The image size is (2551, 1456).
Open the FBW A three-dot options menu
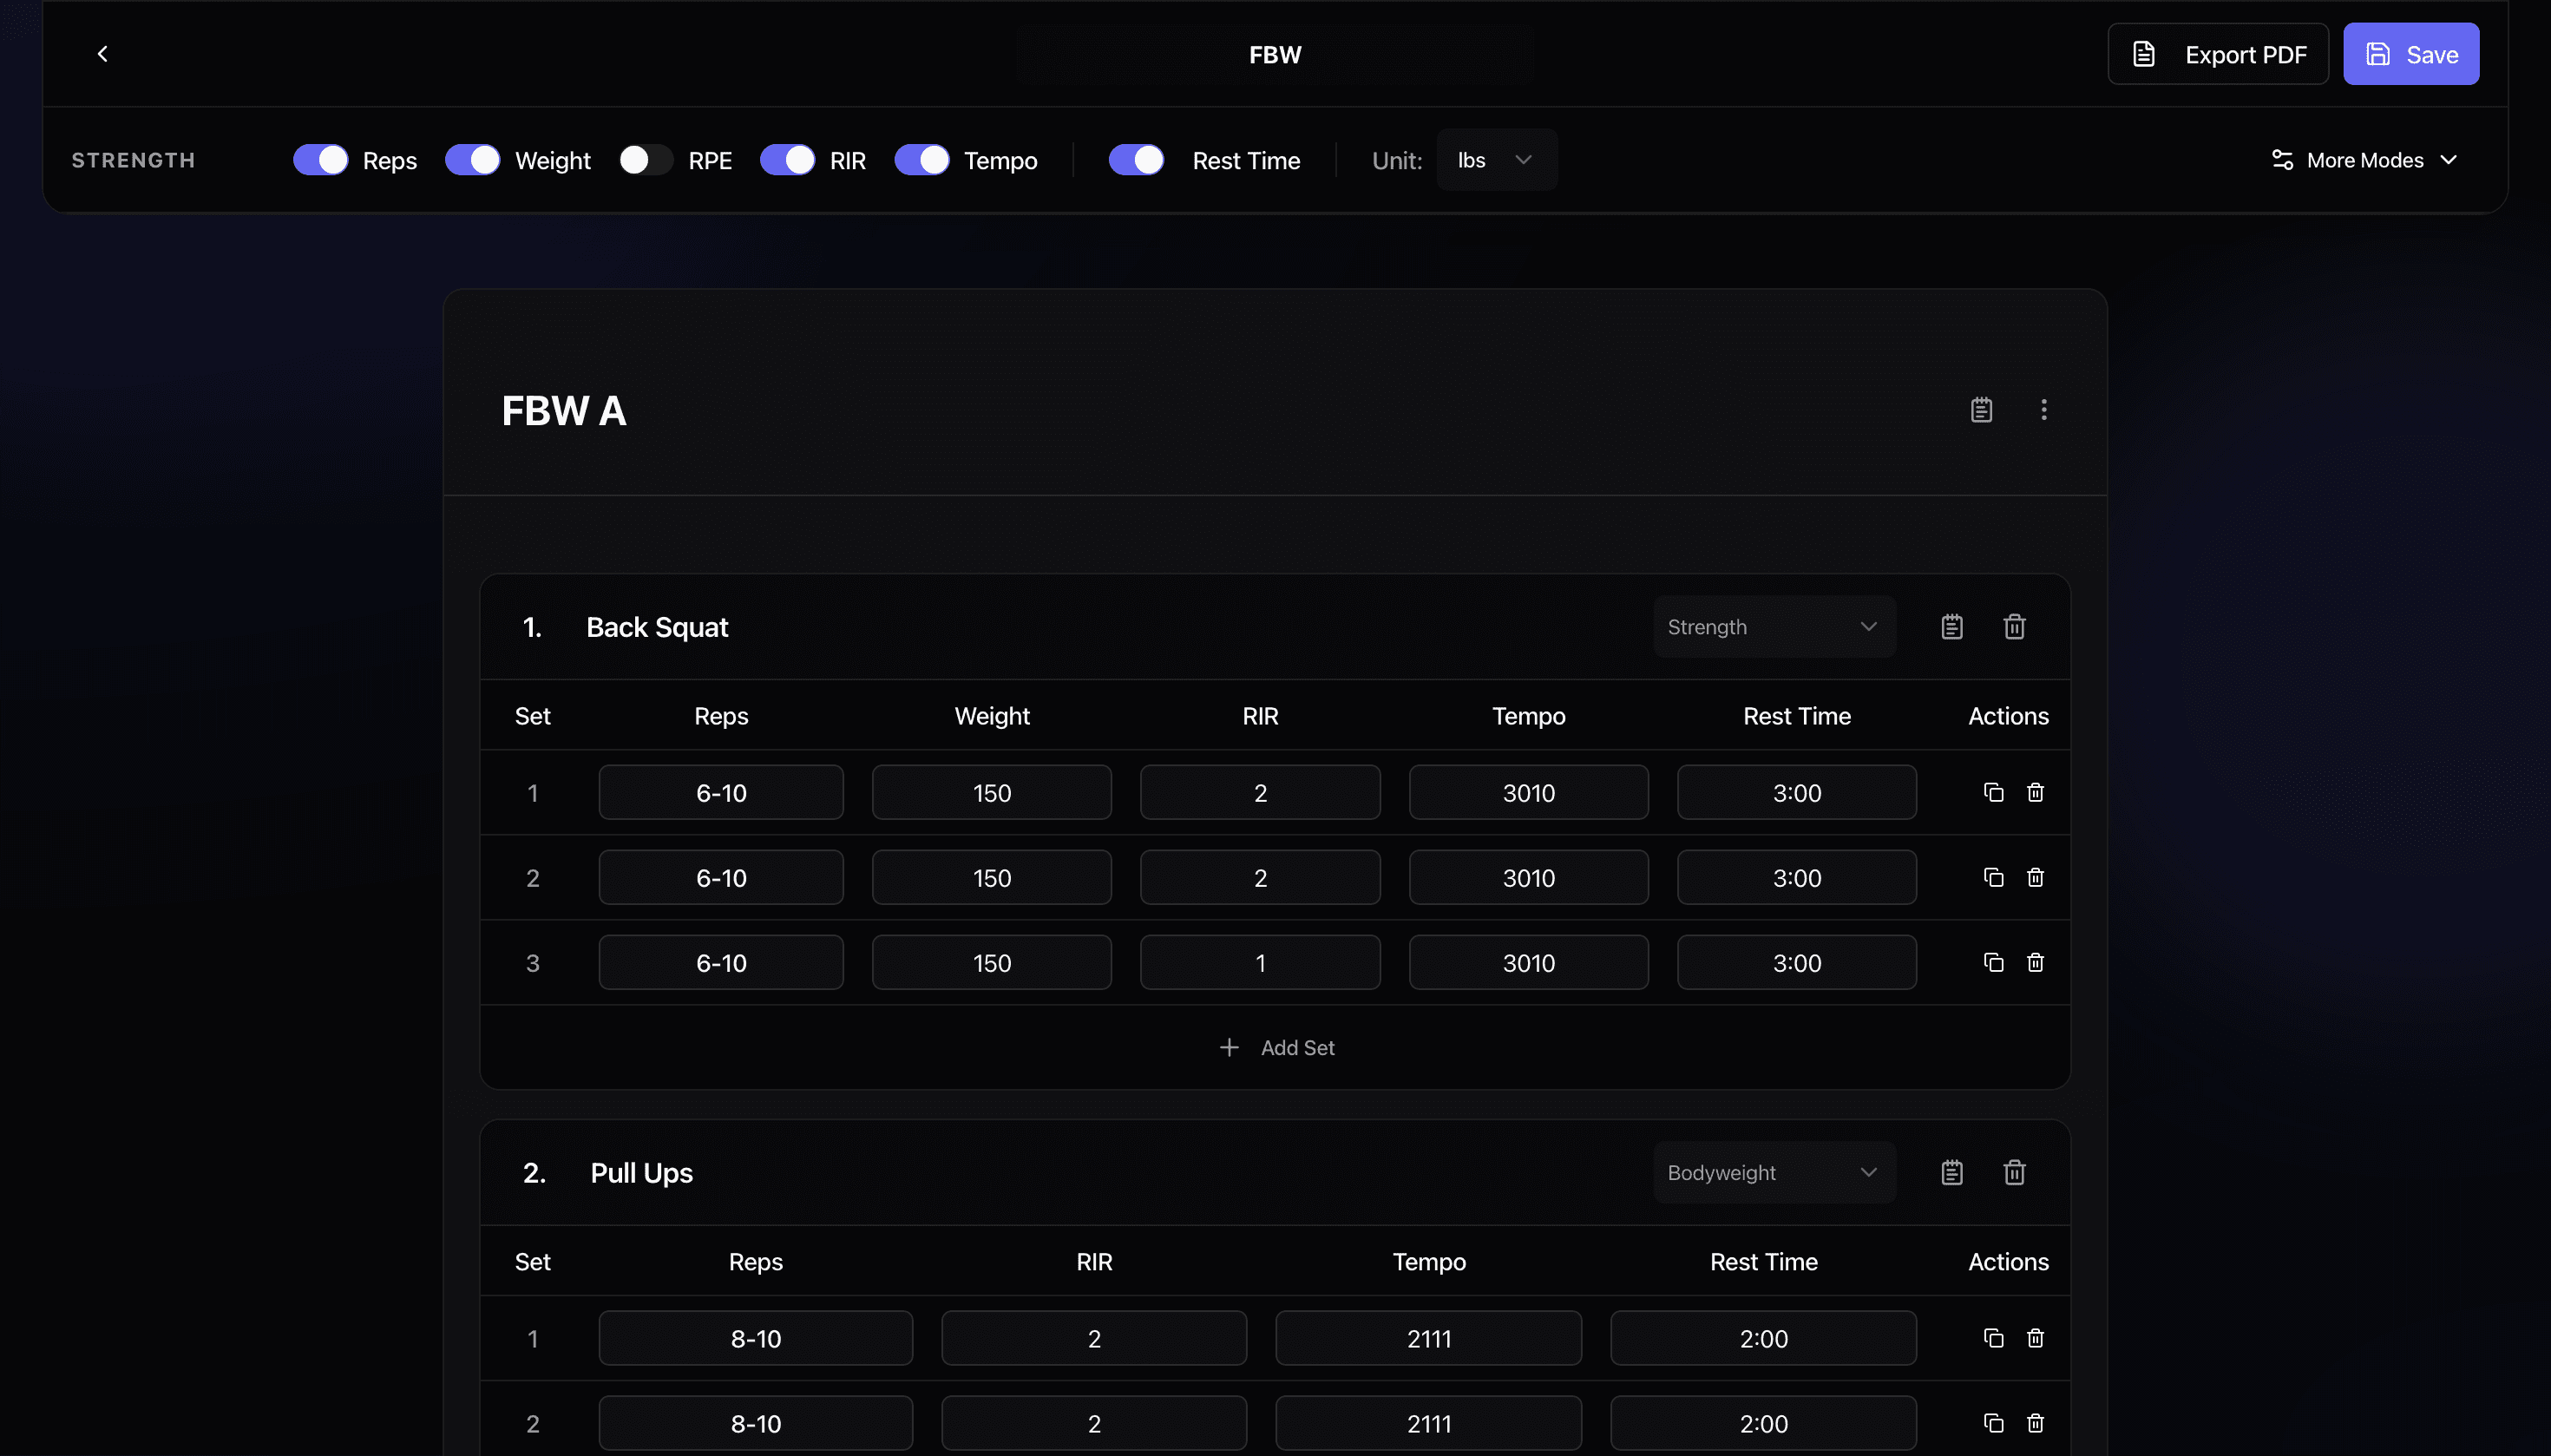pyautogui.click(x=2043, y=410)
